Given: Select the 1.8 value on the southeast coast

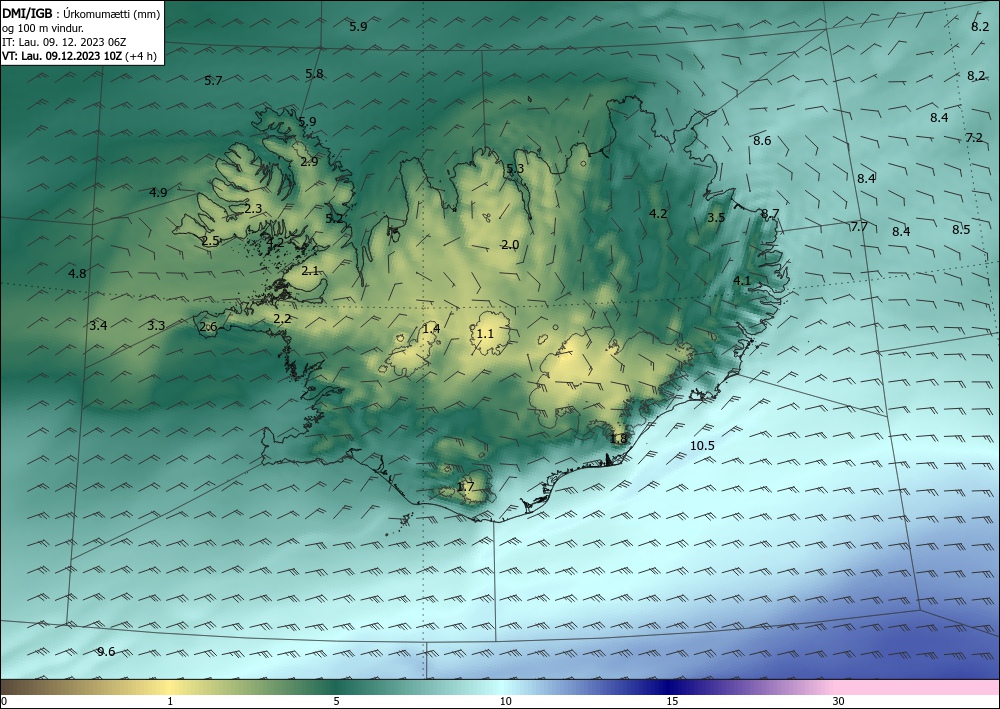Looking at the screenshot, I should pos(619,439).
